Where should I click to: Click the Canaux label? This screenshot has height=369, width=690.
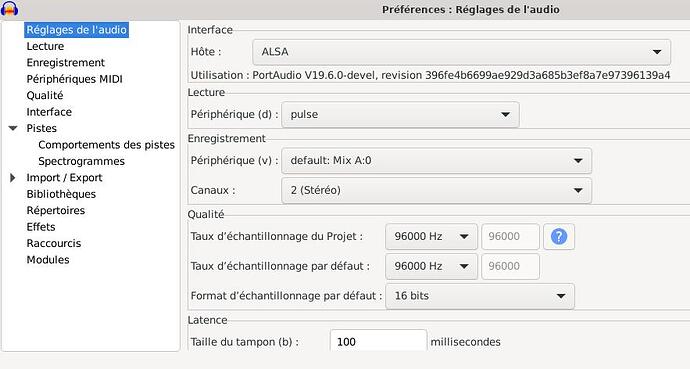click(213, 190)
